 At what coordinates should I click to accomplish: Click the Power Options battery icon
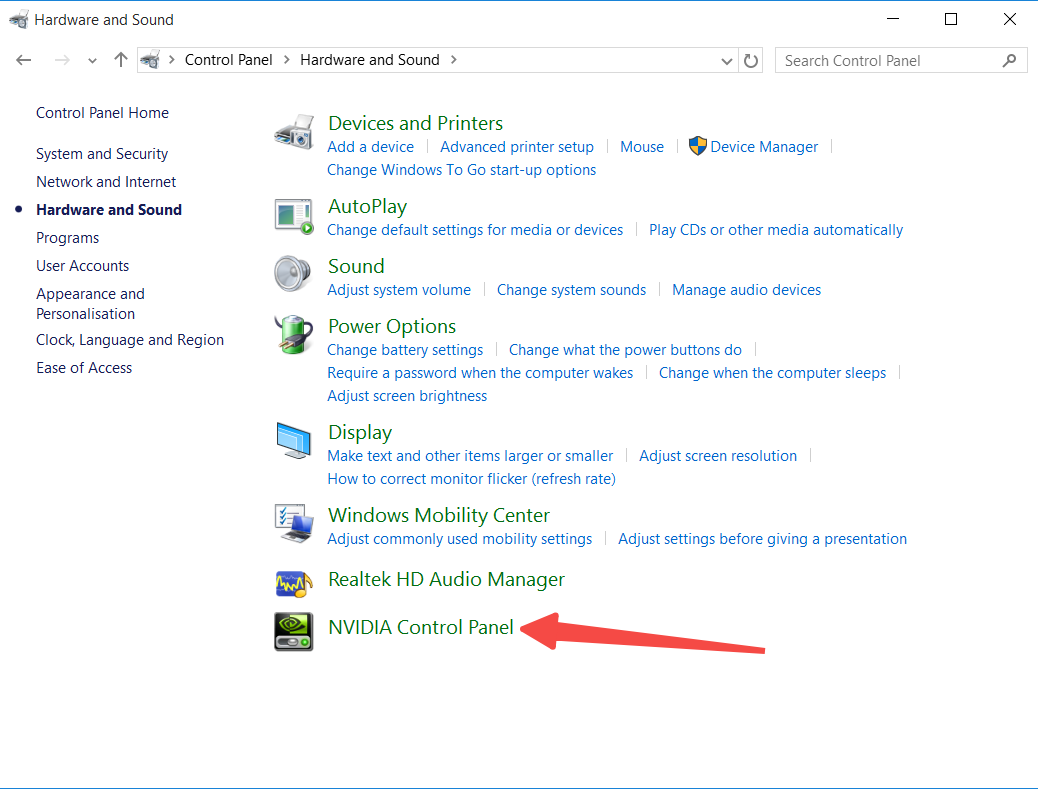[294, 334]
